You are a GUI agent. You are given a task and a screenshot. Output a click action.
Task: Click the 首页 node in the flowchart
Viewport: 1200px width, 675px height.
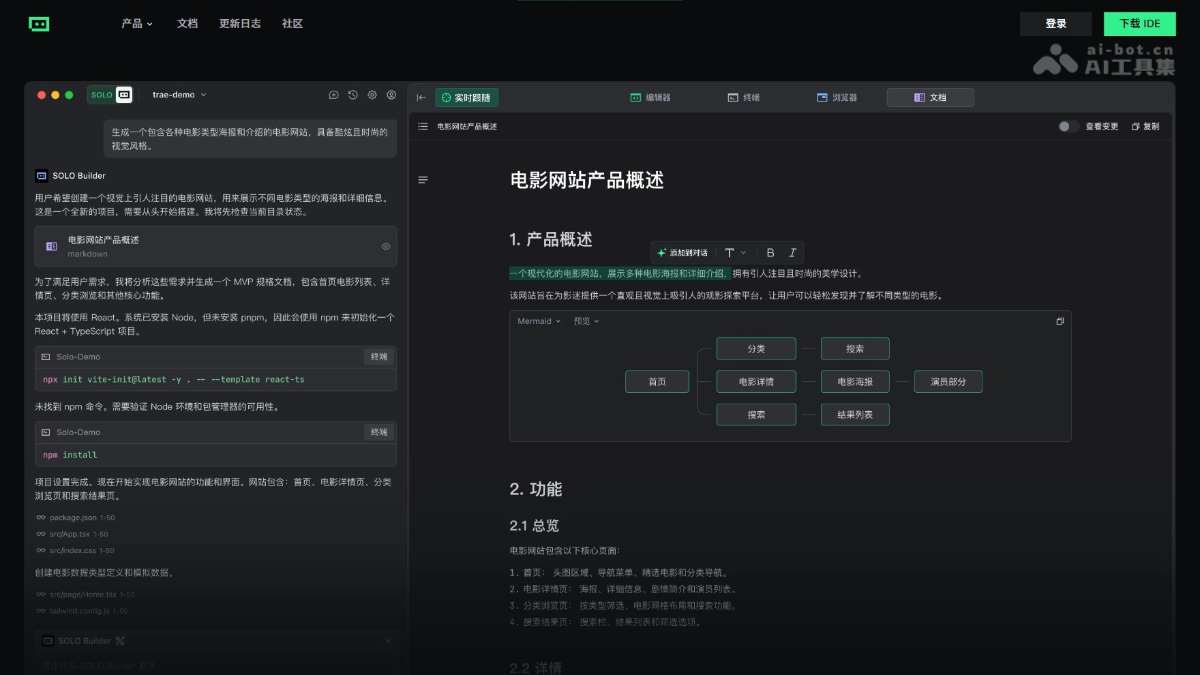coord(657,381)
